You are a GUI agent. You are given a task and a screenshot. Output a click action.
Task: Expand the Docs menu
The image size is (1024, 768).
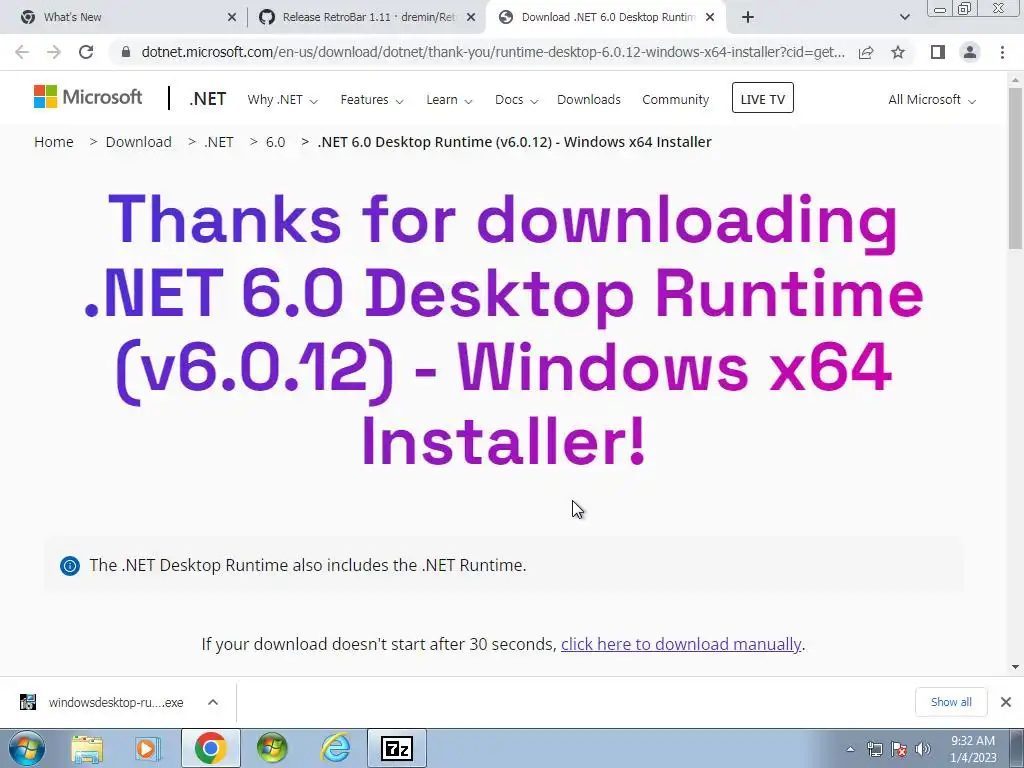point(516,99)
